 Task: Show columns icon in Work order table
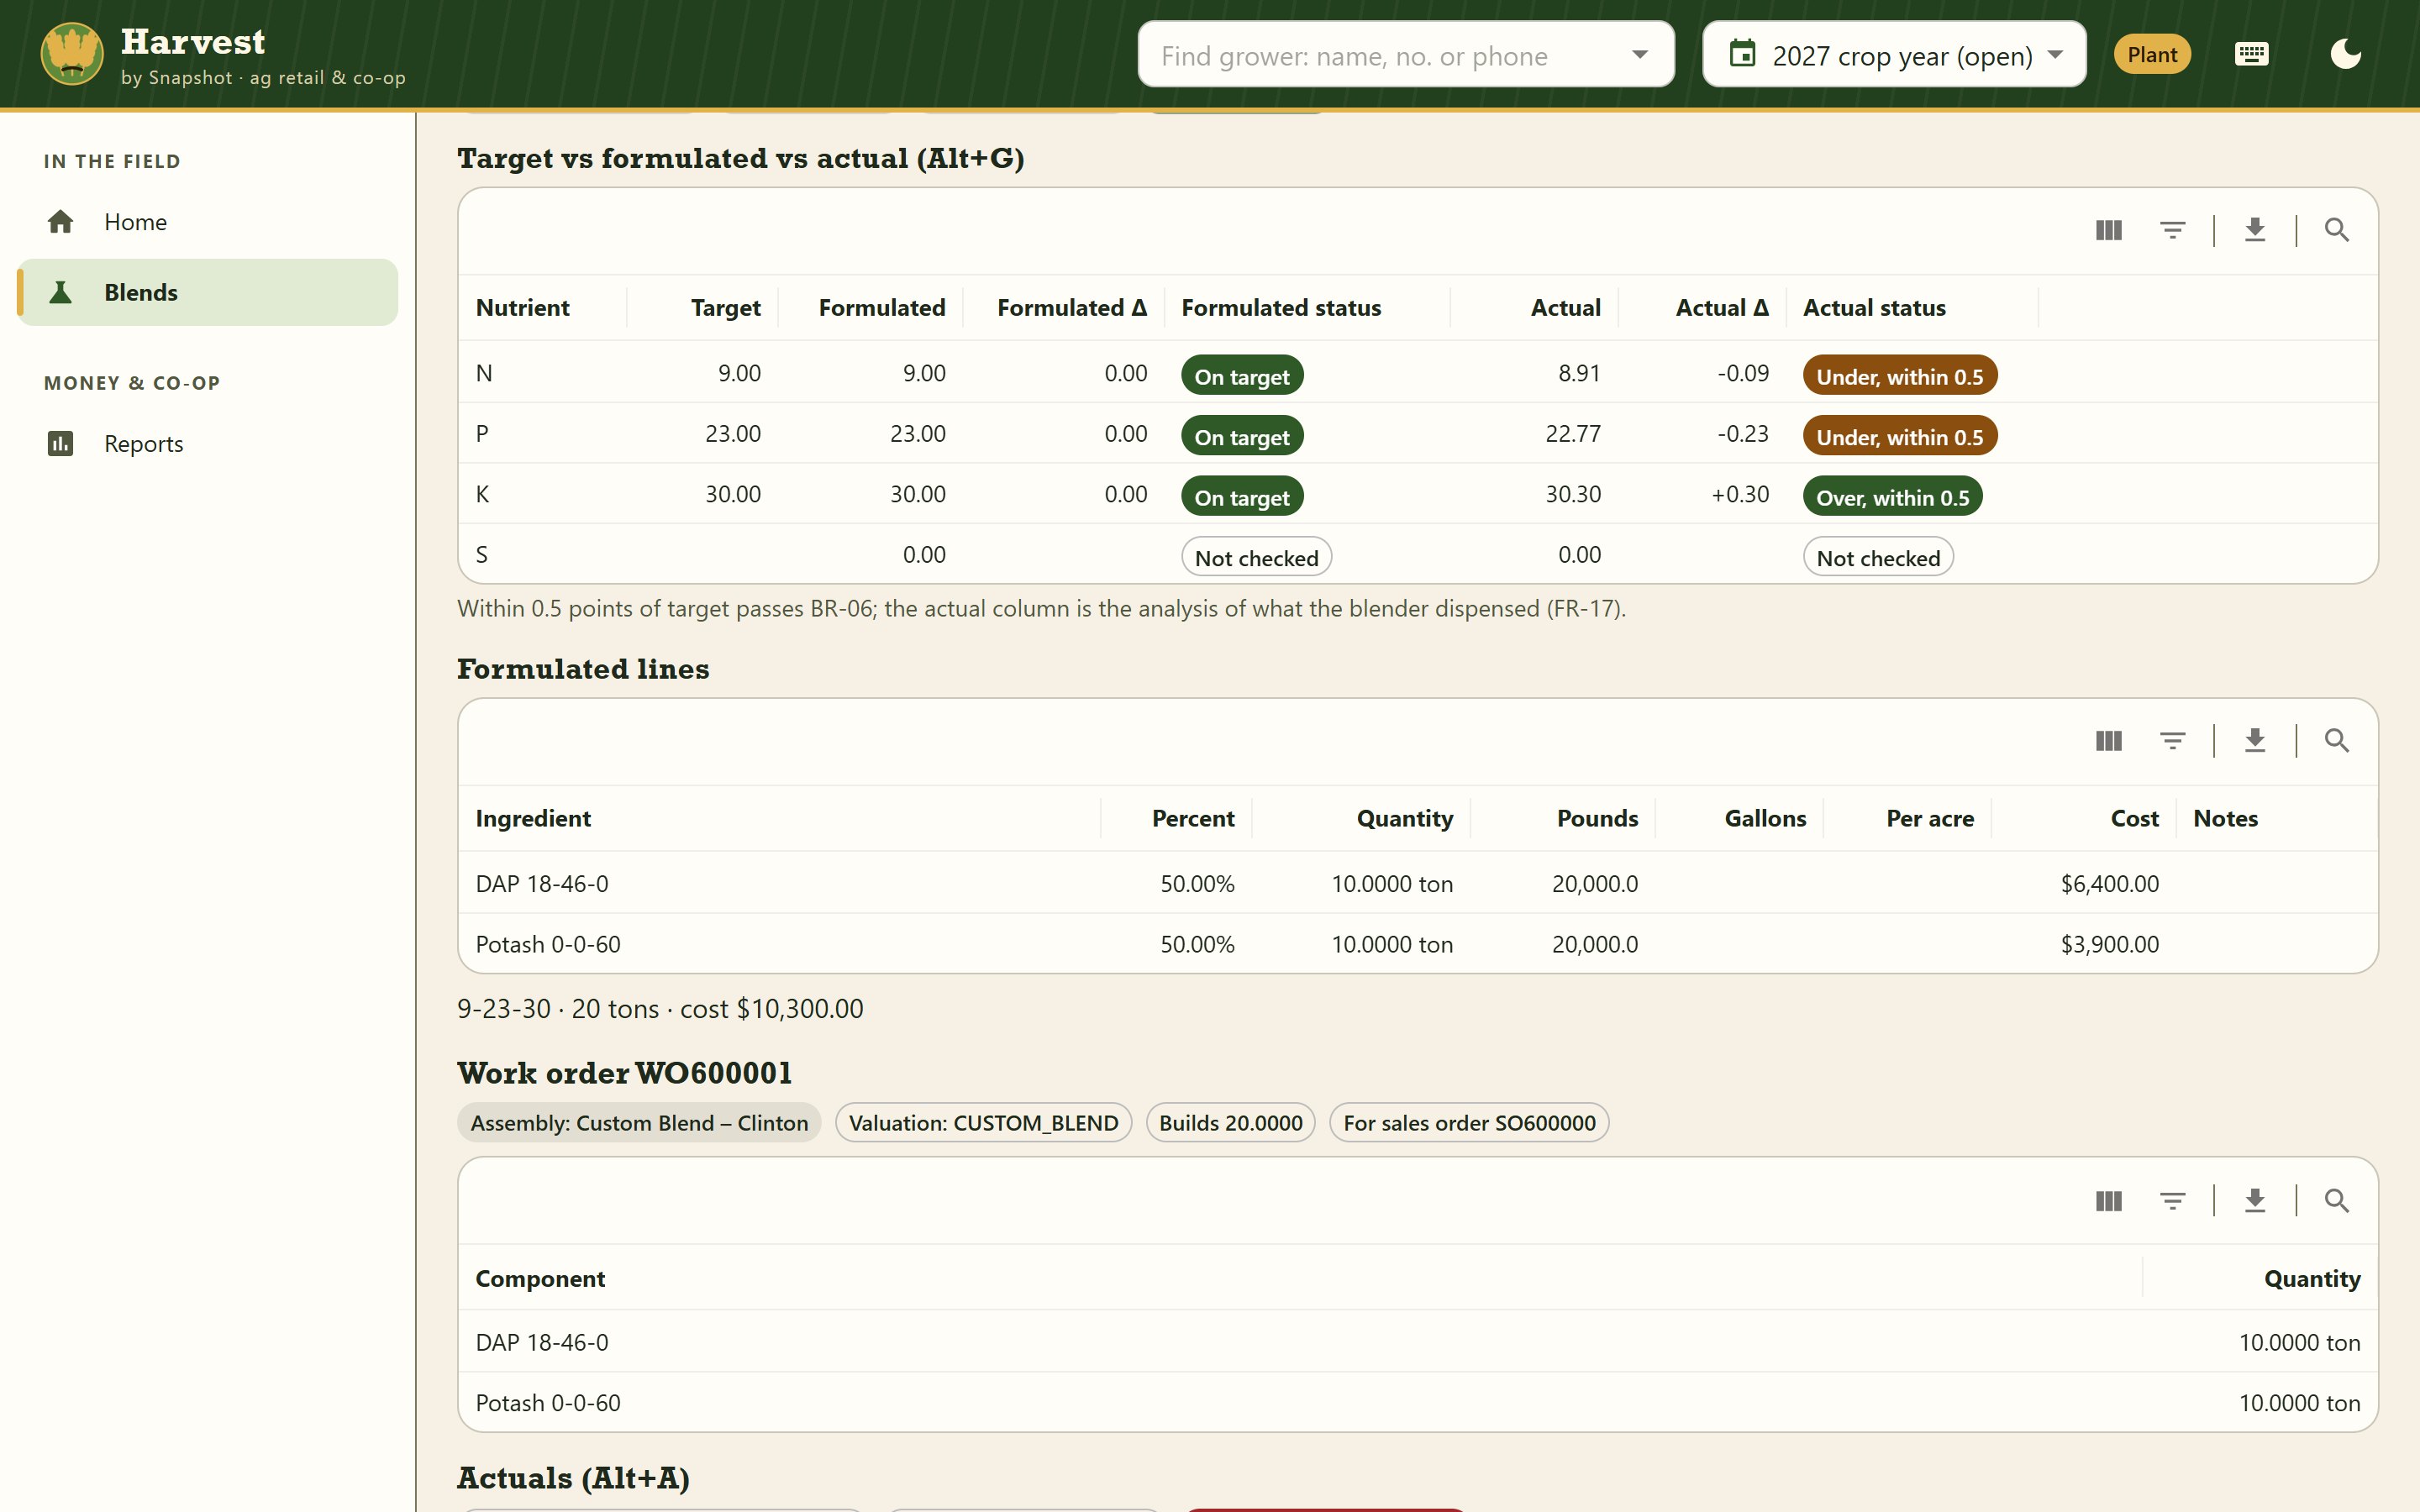2108,1201
